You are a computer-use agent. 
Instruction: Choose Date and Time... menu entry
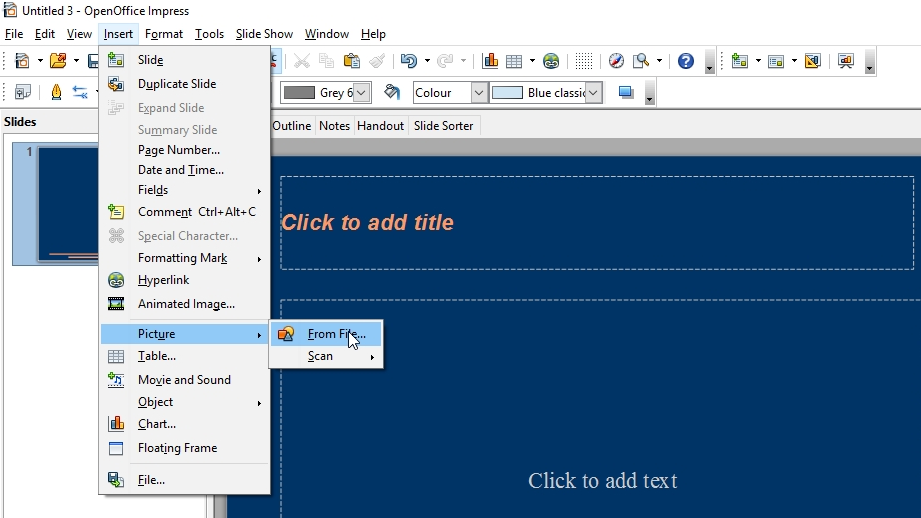pos(184,170)
